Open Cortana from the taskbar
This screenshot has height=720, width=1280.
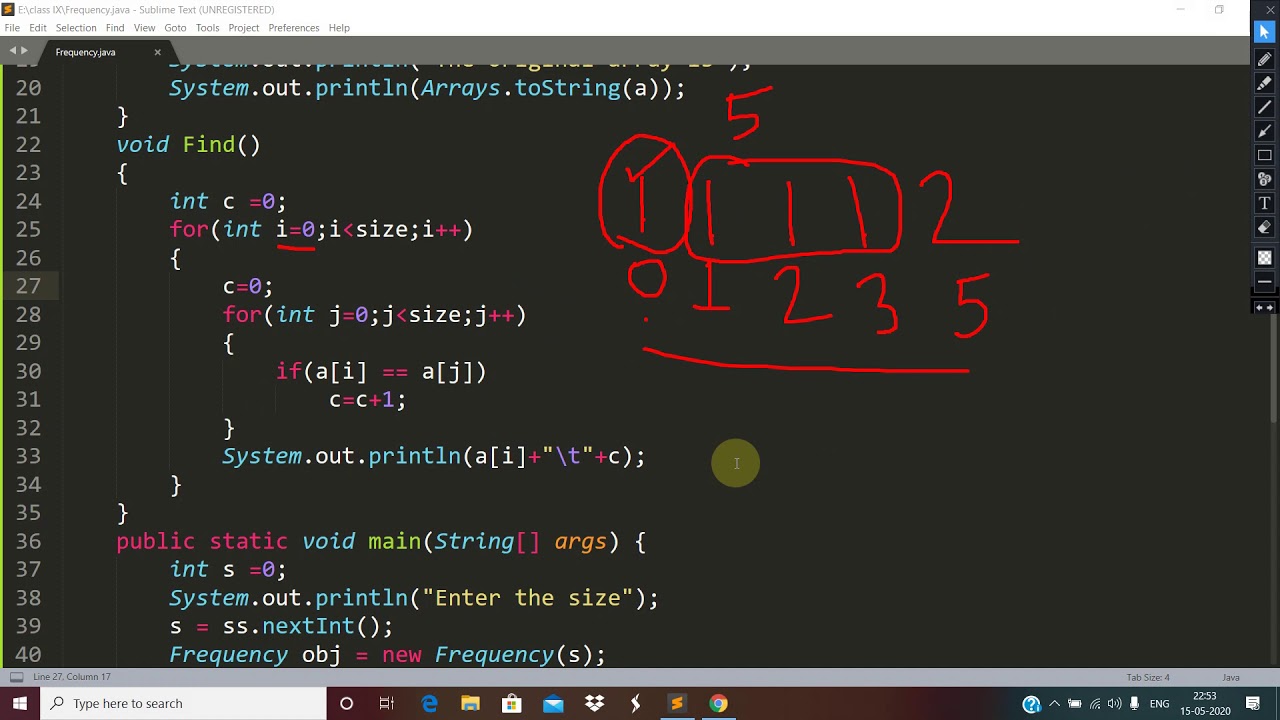346,703
